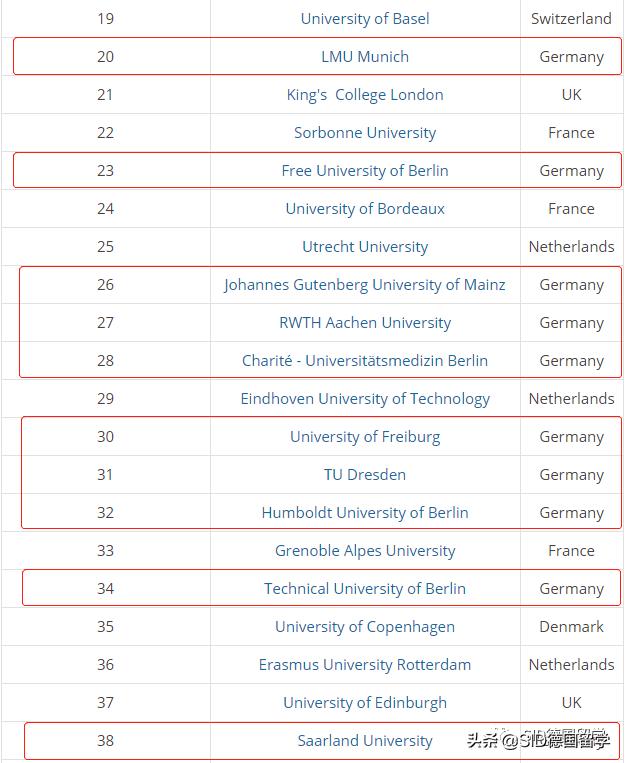Open Technical University of Berlin link
This screenshot has width=625, height=763.
pyautogui.click(x=365, y=589)
